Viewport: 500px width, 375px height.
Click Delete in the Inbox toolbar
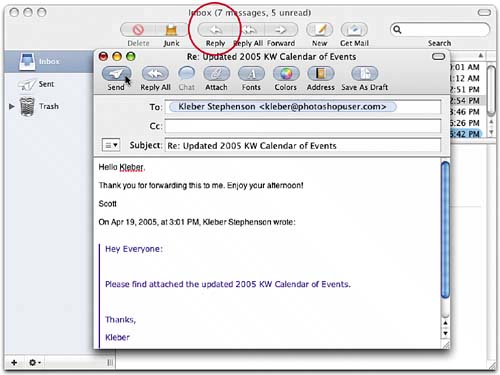(x=138, y=30)
